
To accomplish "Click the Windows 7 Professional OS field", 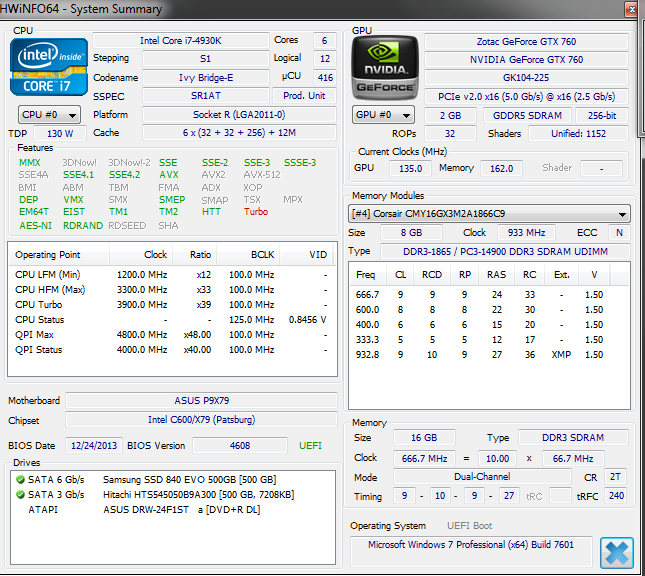I will tap(471, 551).
